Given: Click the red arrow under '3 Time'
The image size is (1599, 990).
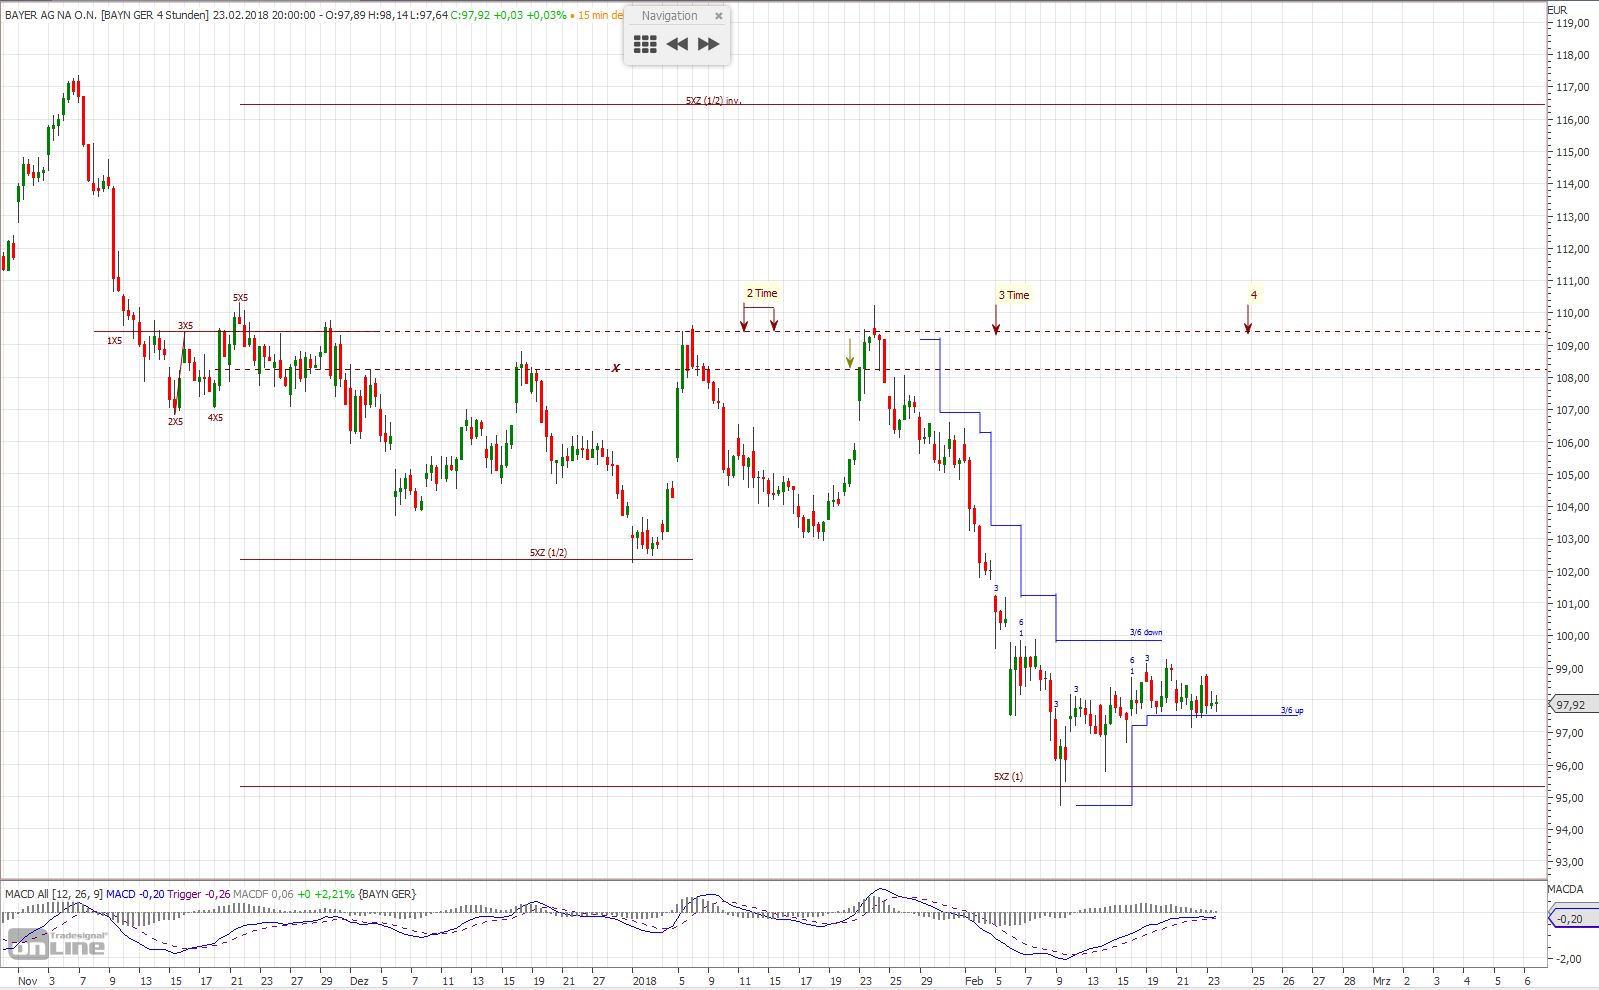Looking at the screenshot, I should click(996, 321).
